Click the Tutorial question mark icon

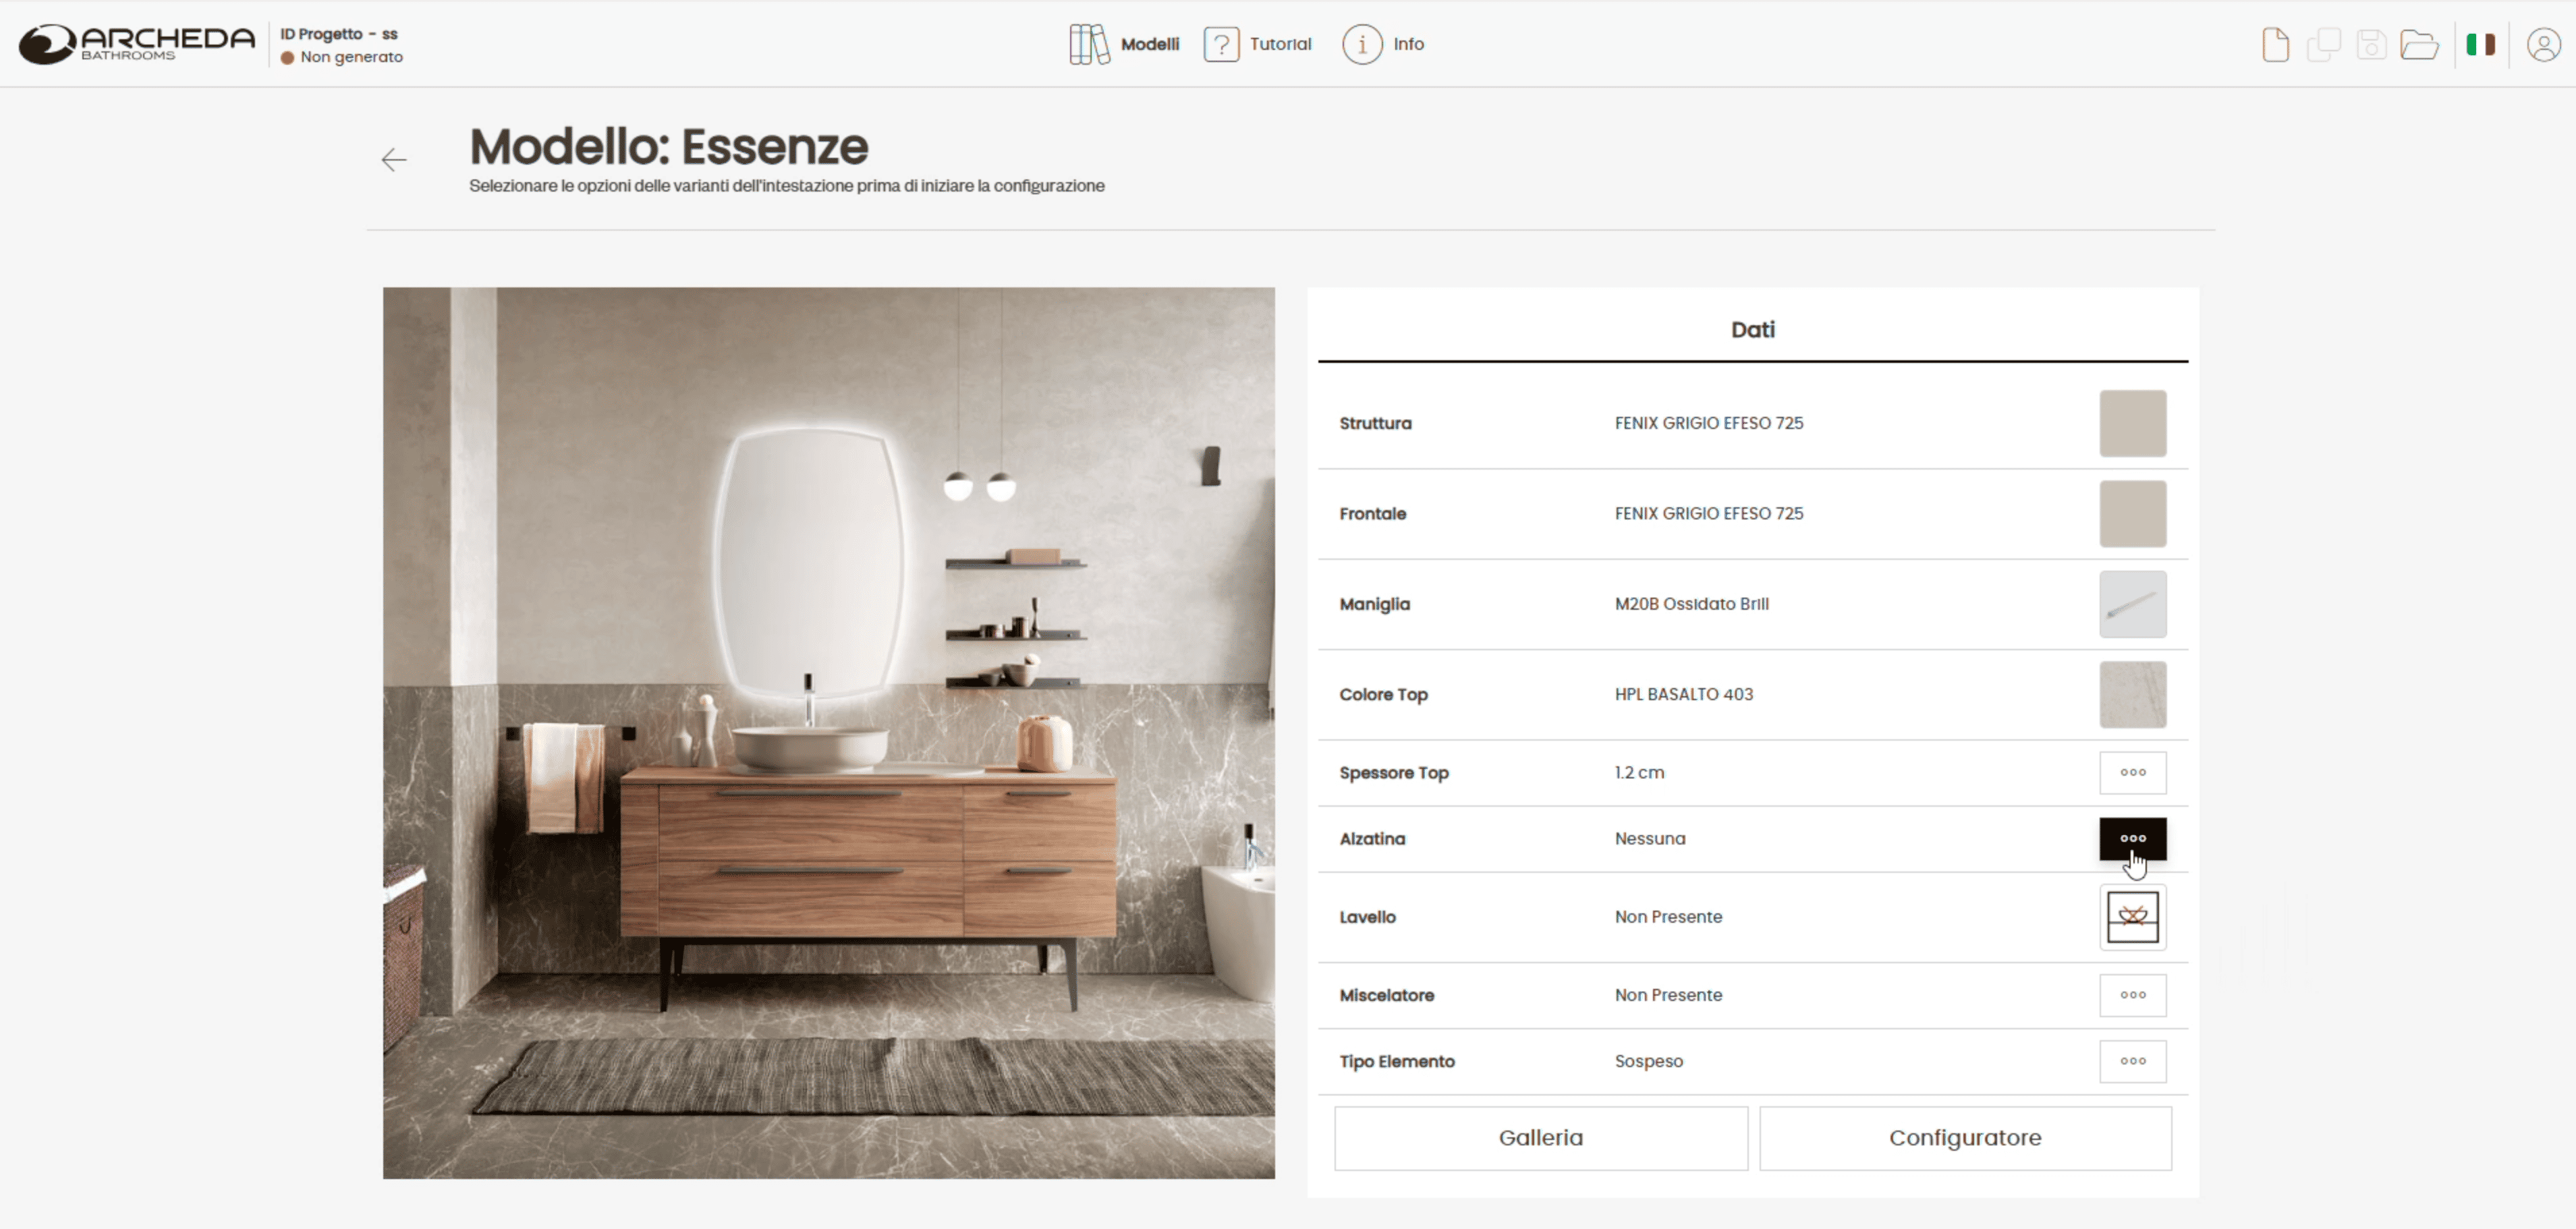[x=1221, y=44]
